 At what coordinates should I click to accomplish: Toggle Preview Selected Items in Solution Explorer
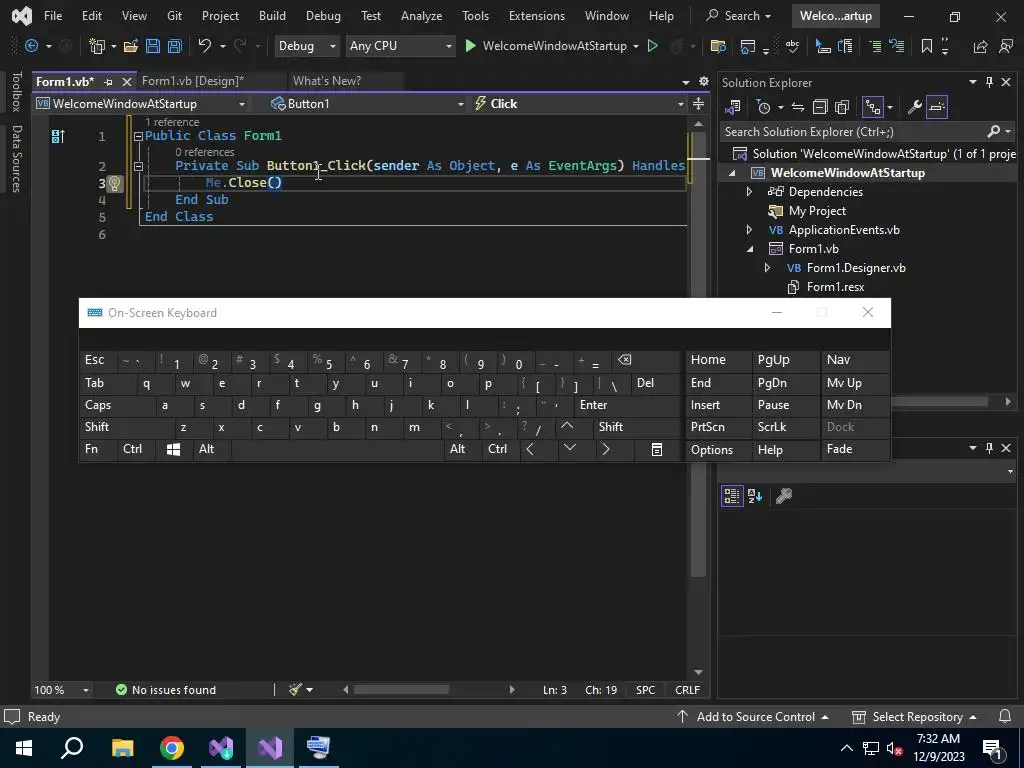(936, 106)
